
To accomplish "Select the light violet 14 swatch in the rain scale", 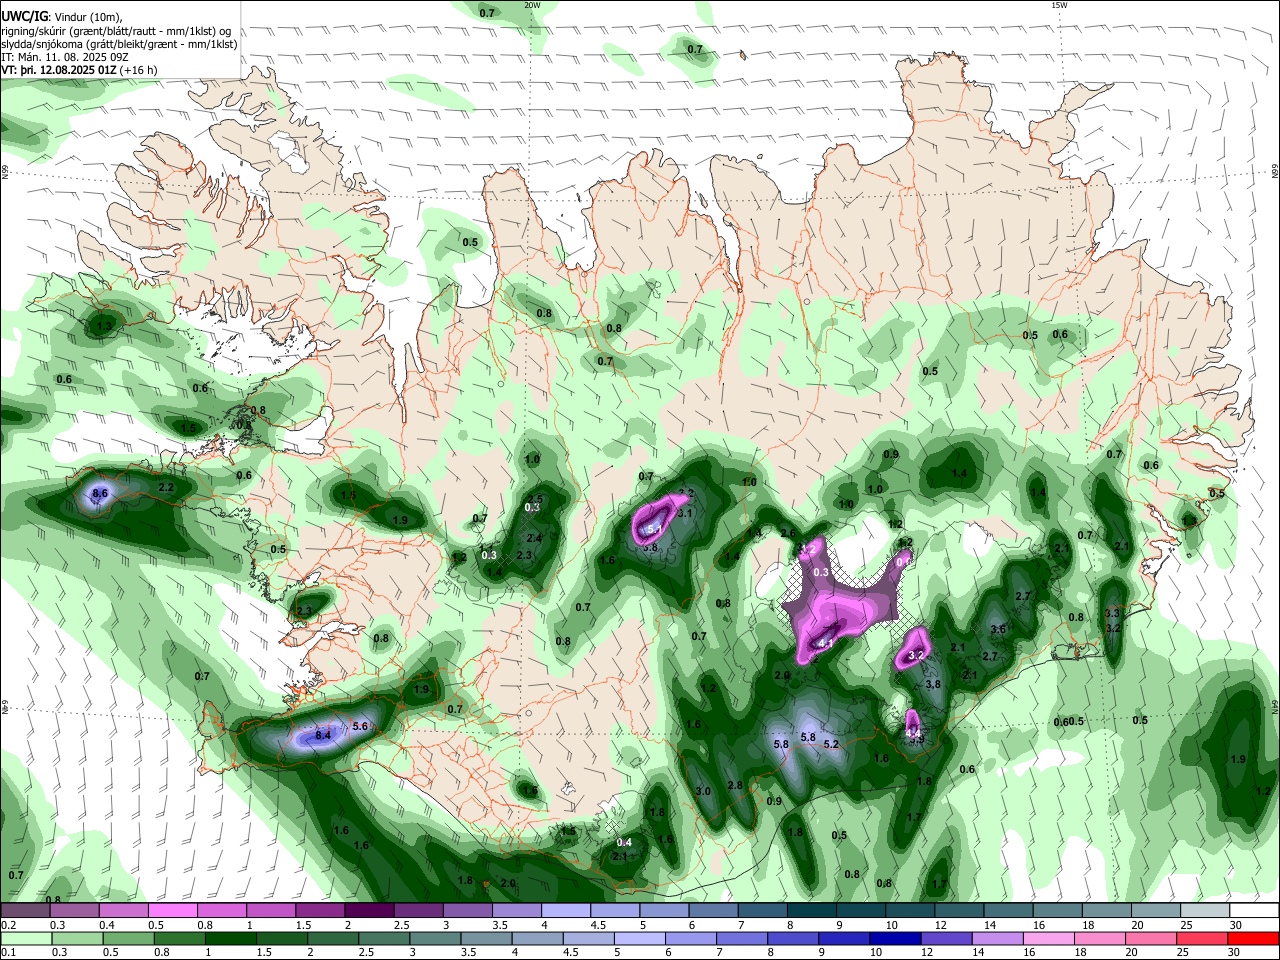I will point(996,938).
